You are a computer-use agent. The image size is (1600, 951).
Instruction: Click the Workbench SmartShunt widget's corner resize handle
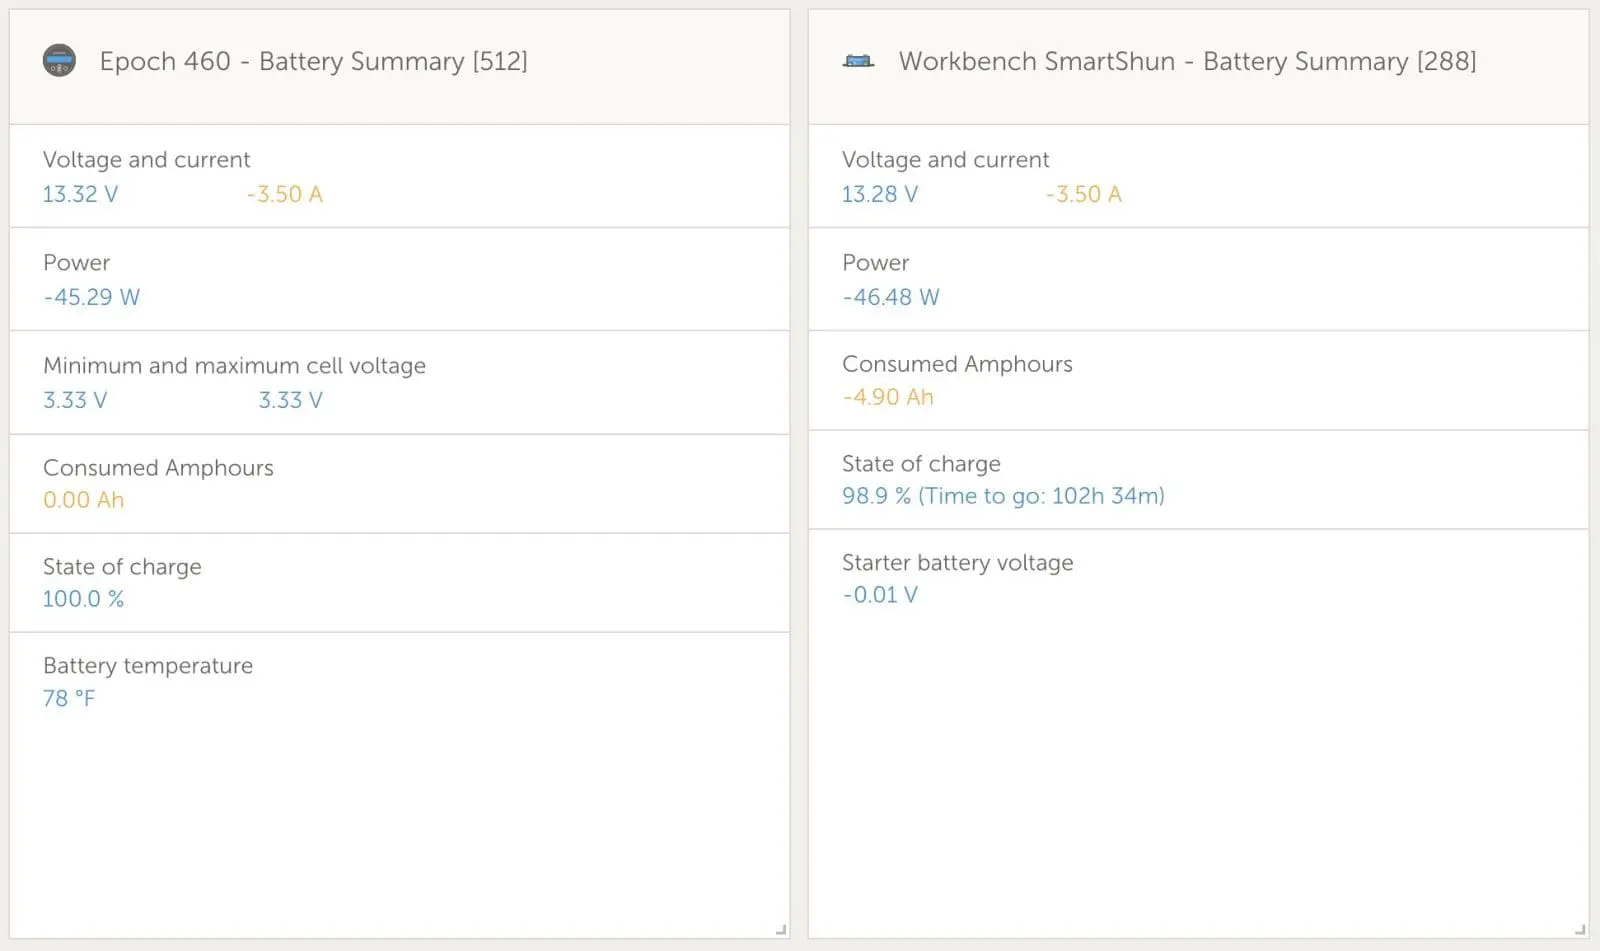click(1580, 929)
